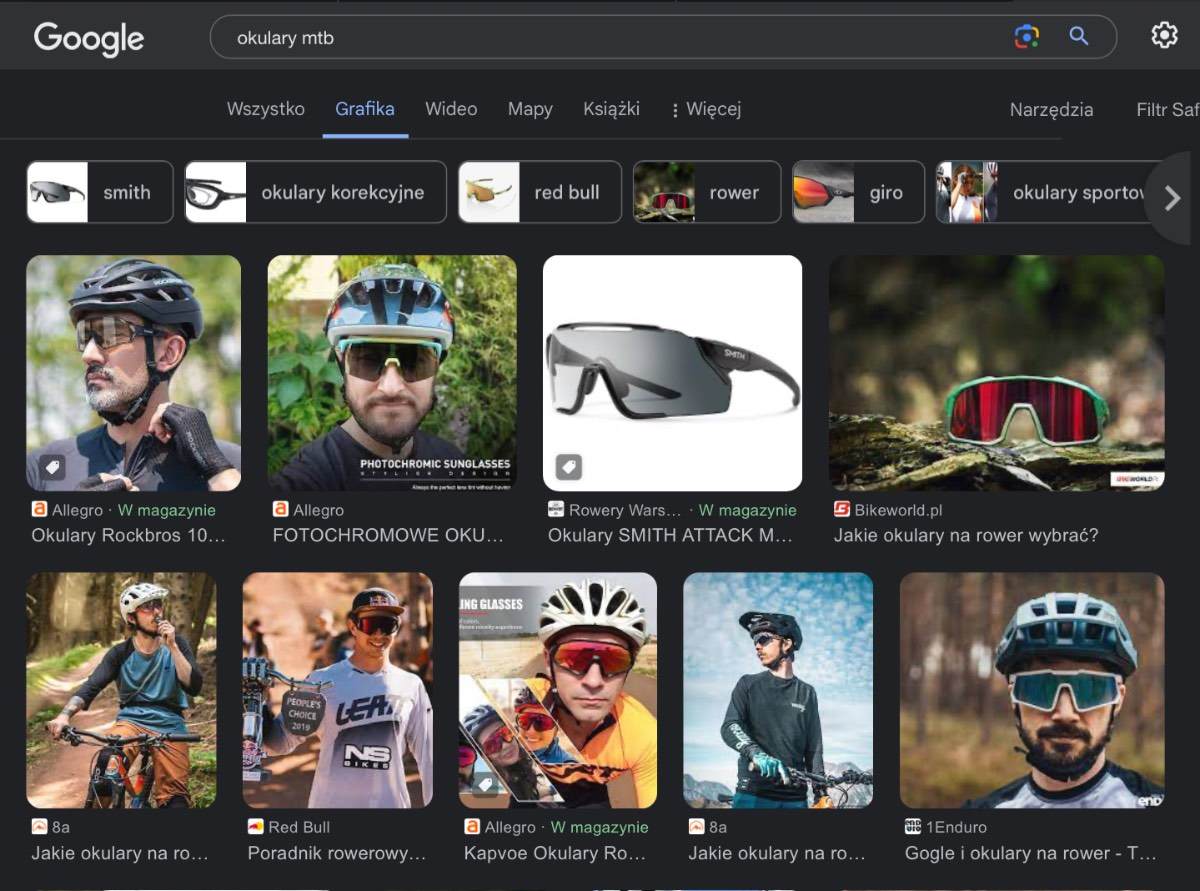Image resolution: width=1200 pixels, height=891 pixels.
Task: Open Google Lens camera search
Action: (x=1026, y=37)
